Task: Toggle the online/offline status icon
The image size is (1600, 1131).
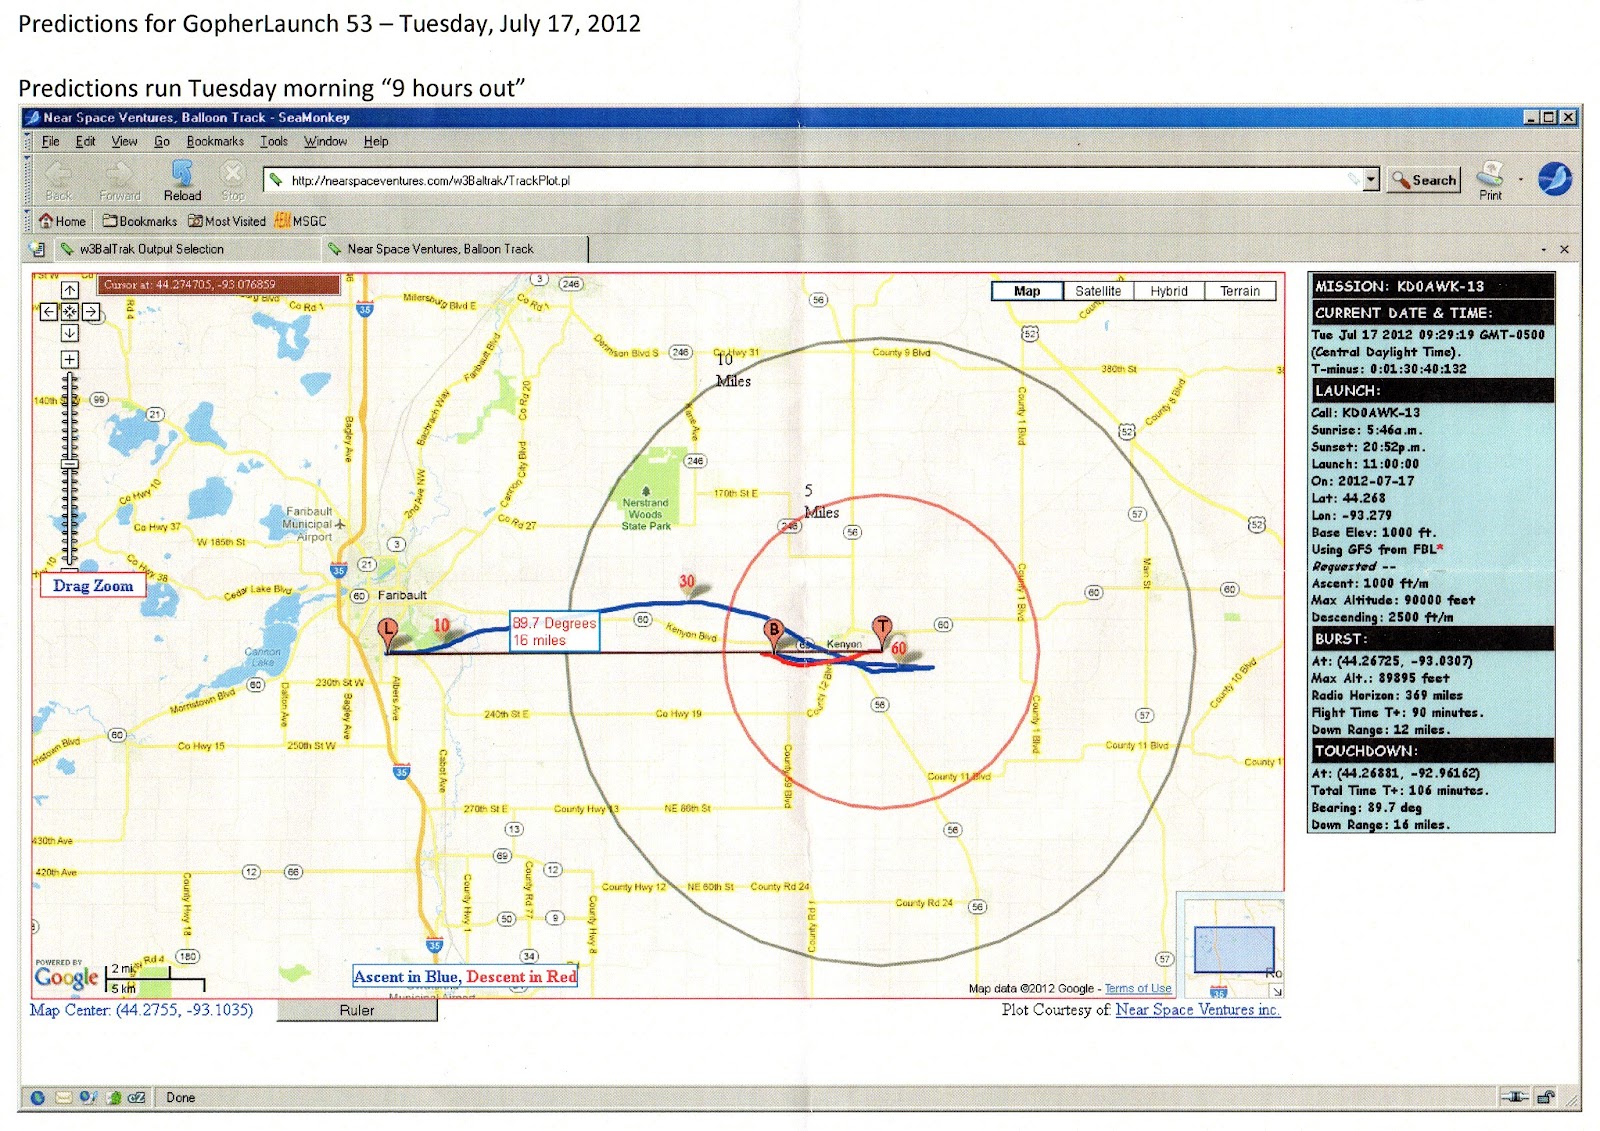Action: 1514,1097
